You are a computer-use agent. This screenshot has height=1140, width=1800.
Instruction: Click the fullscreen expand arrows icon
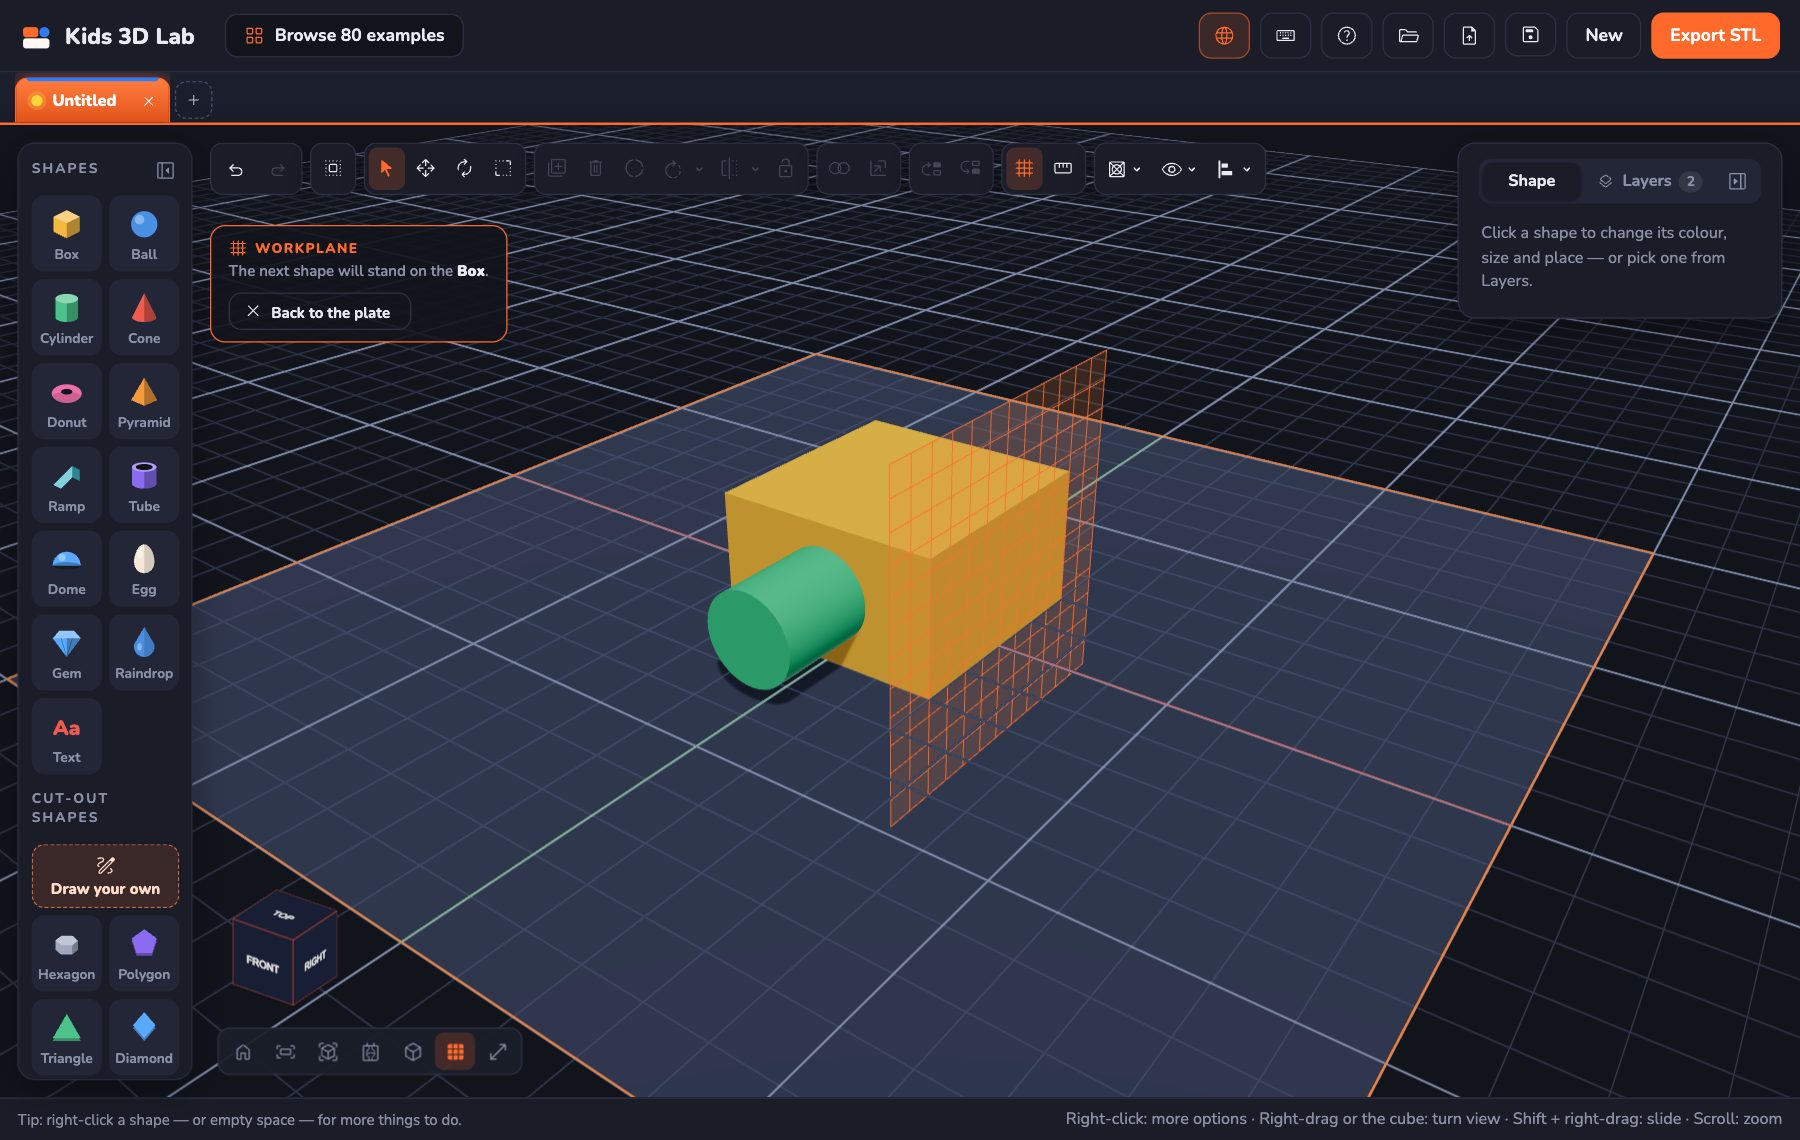tap(498, 1052)
